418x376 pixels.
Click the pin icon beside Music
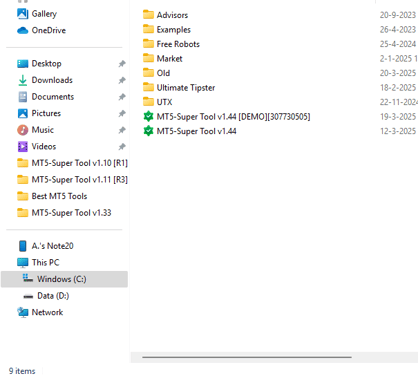coord(122,130)
